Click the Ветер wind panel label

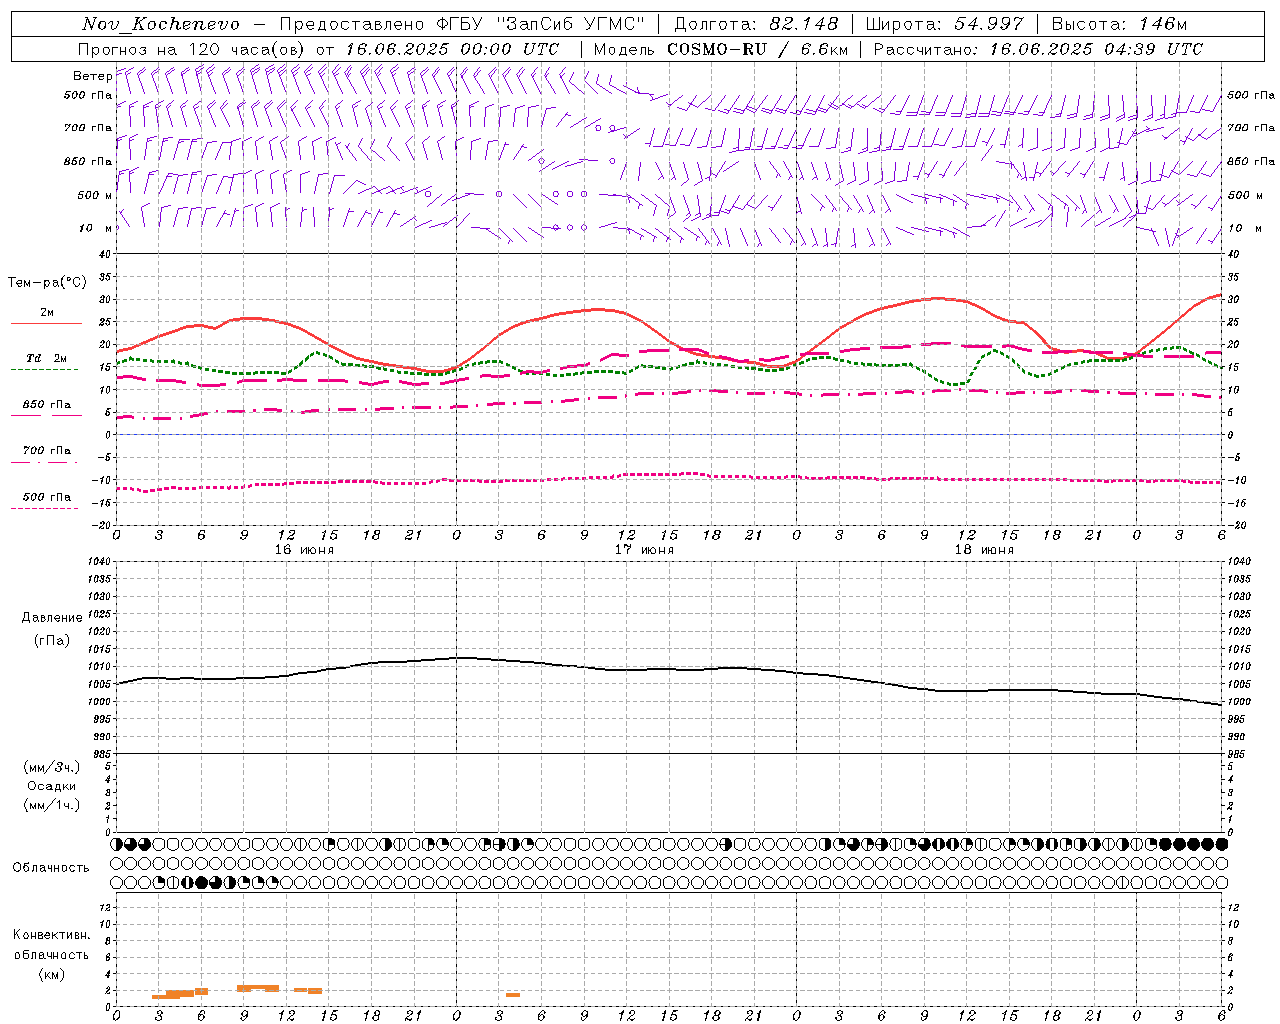[x=92, y=76]
